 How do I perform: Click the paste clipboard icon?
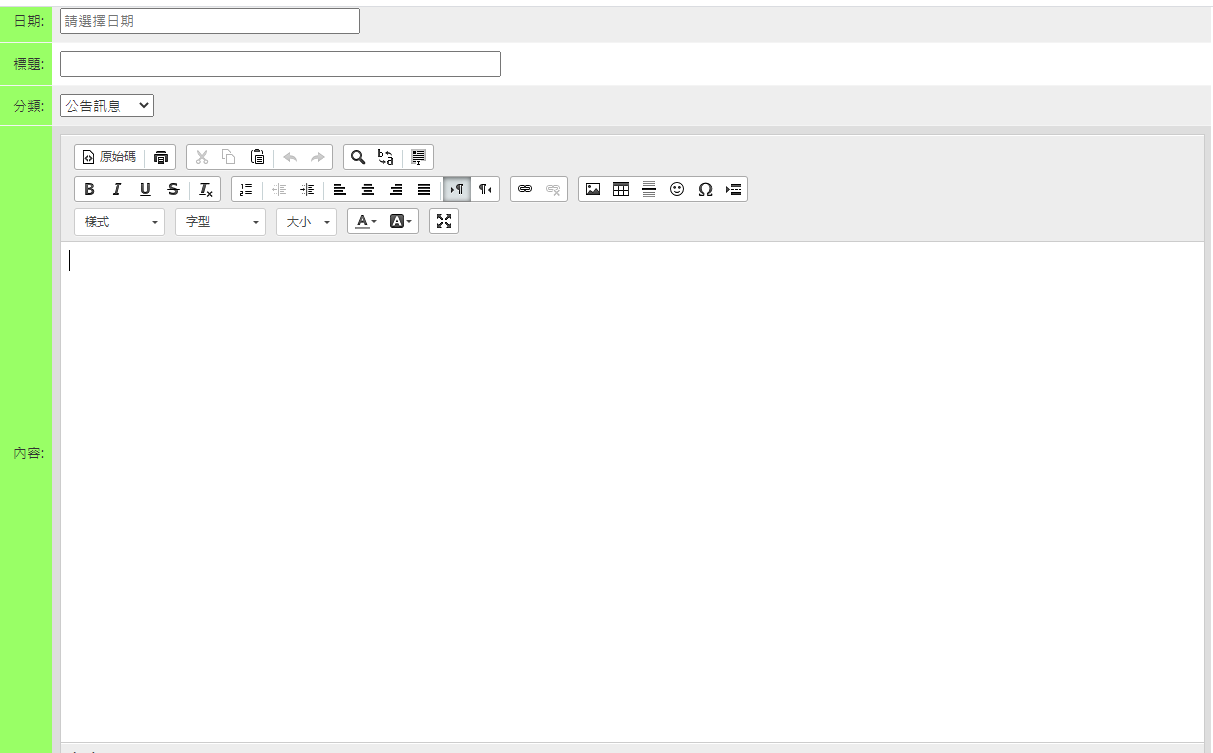pyautogui.click(x=257, y=157)
